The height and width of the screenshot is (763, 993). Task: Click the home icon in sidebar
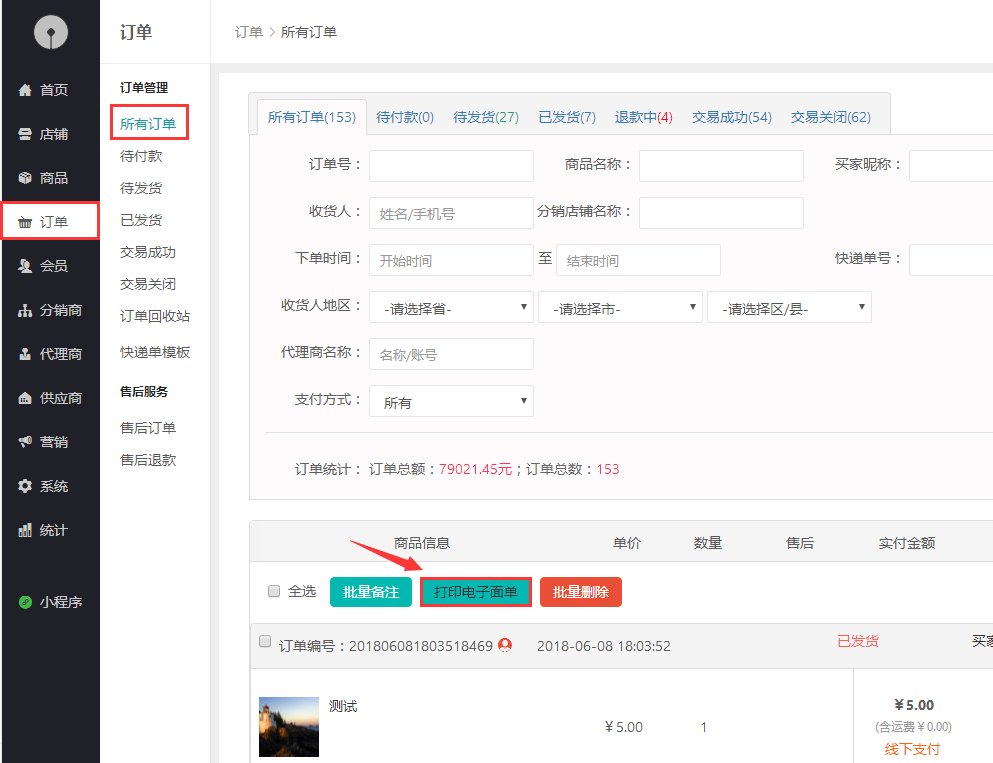point(26,90)
